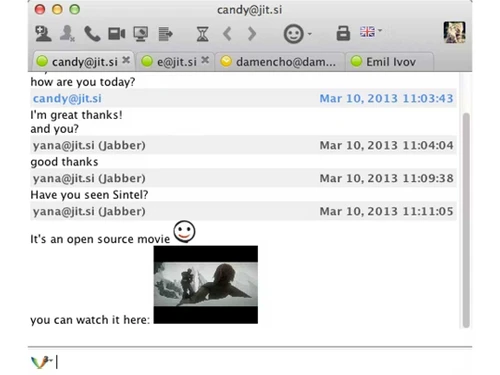Click the Mar 10, 2013 11:03:43 timestamp
Viewport: 500px width, 375px height.
[386, 99]
